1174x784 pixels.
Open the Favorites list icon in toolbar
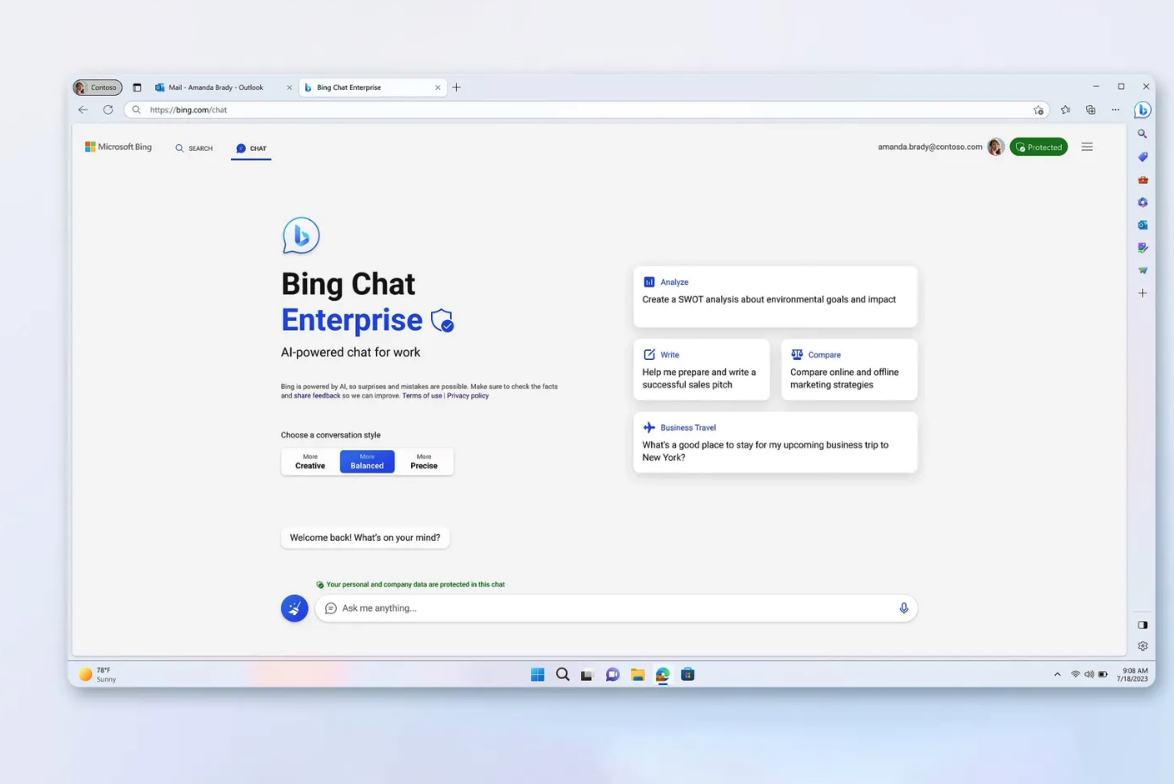pos(1065,110)
